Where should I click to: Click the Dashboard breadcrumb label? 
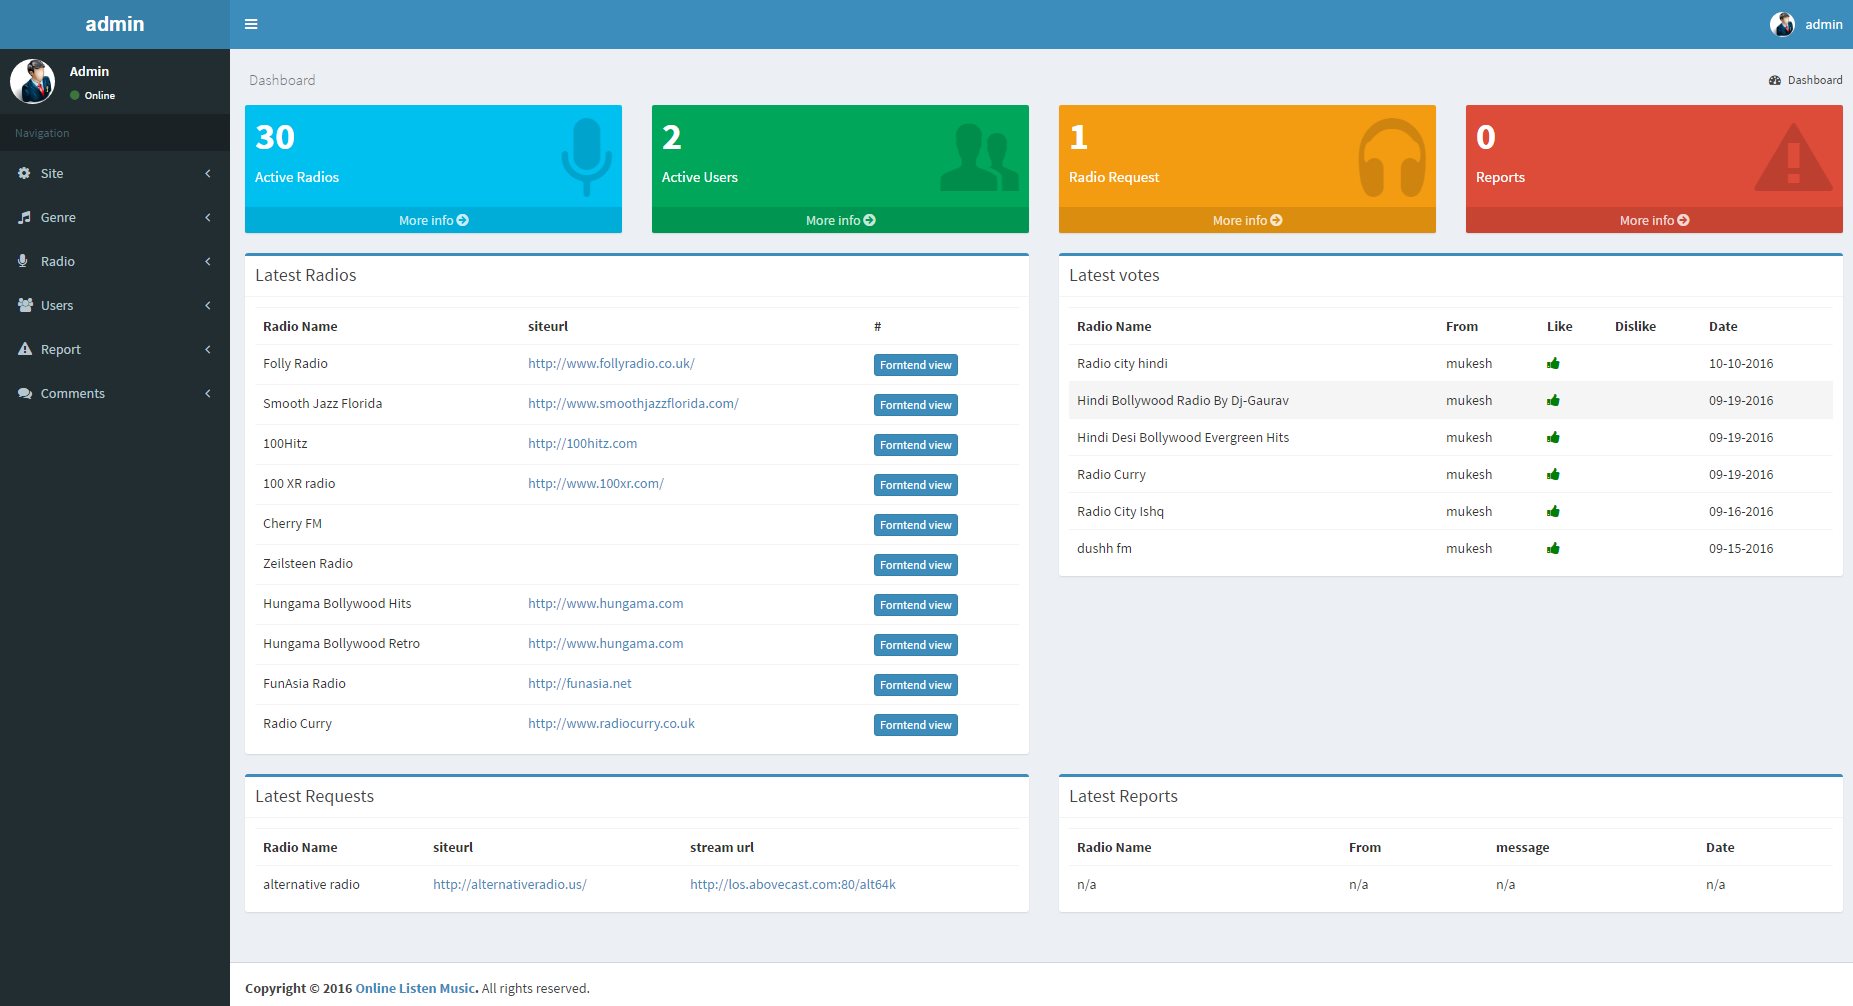click(282, 80)
